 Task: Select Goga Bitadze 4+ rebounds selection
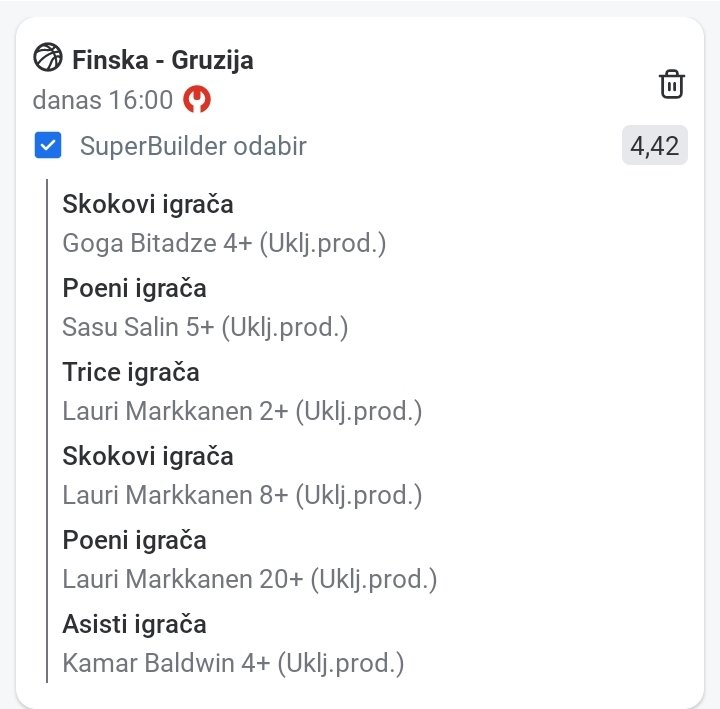224,243
